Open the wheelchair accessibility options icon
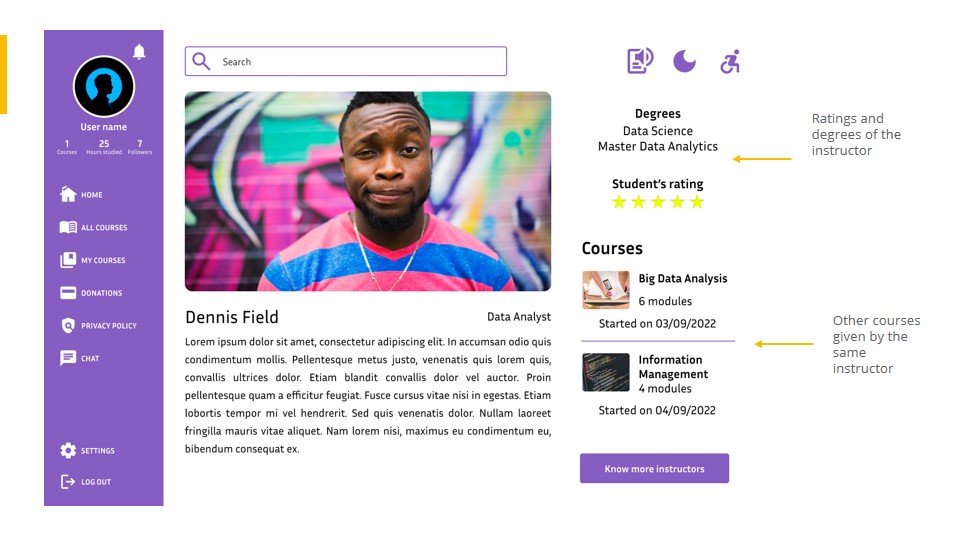The image size is (960, 540). pyautogui.click(x=730, y=62)
